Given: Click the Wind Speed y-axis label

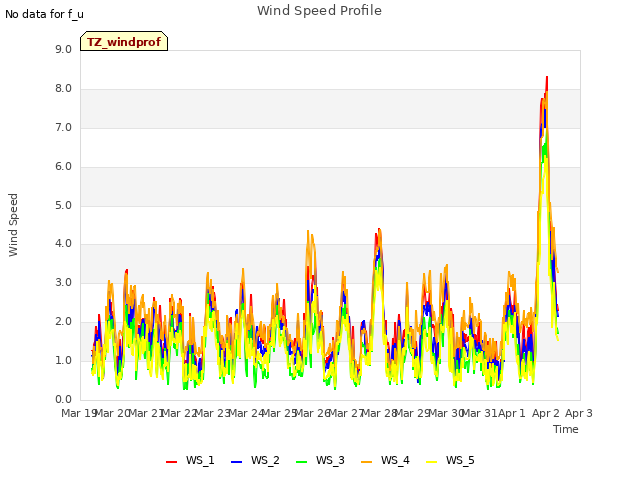Looking at the screenshot, I should pyautogui.click(x=13, y=225).
